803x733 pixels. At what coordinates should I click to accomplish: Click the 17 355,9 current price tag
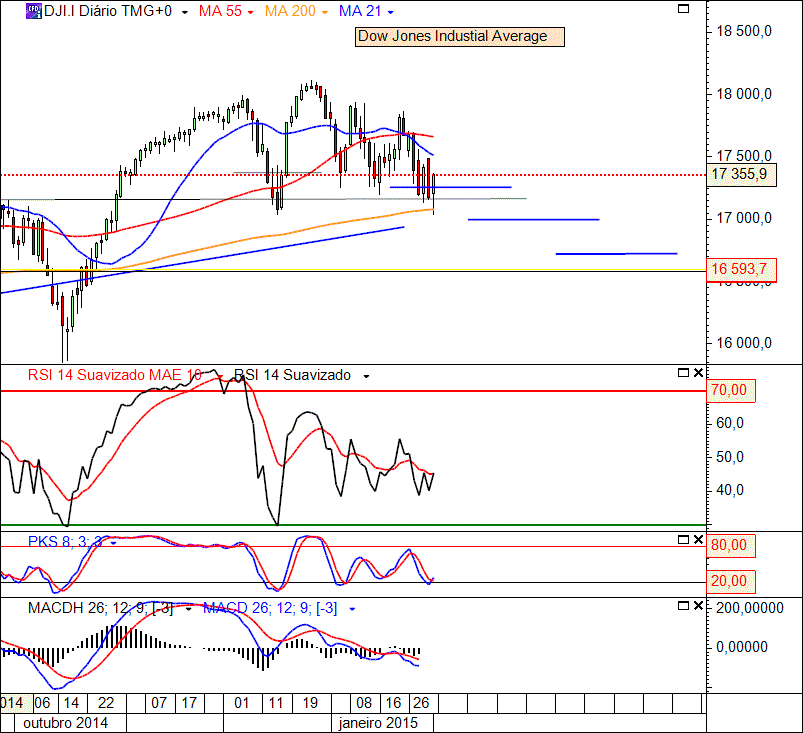741,175
